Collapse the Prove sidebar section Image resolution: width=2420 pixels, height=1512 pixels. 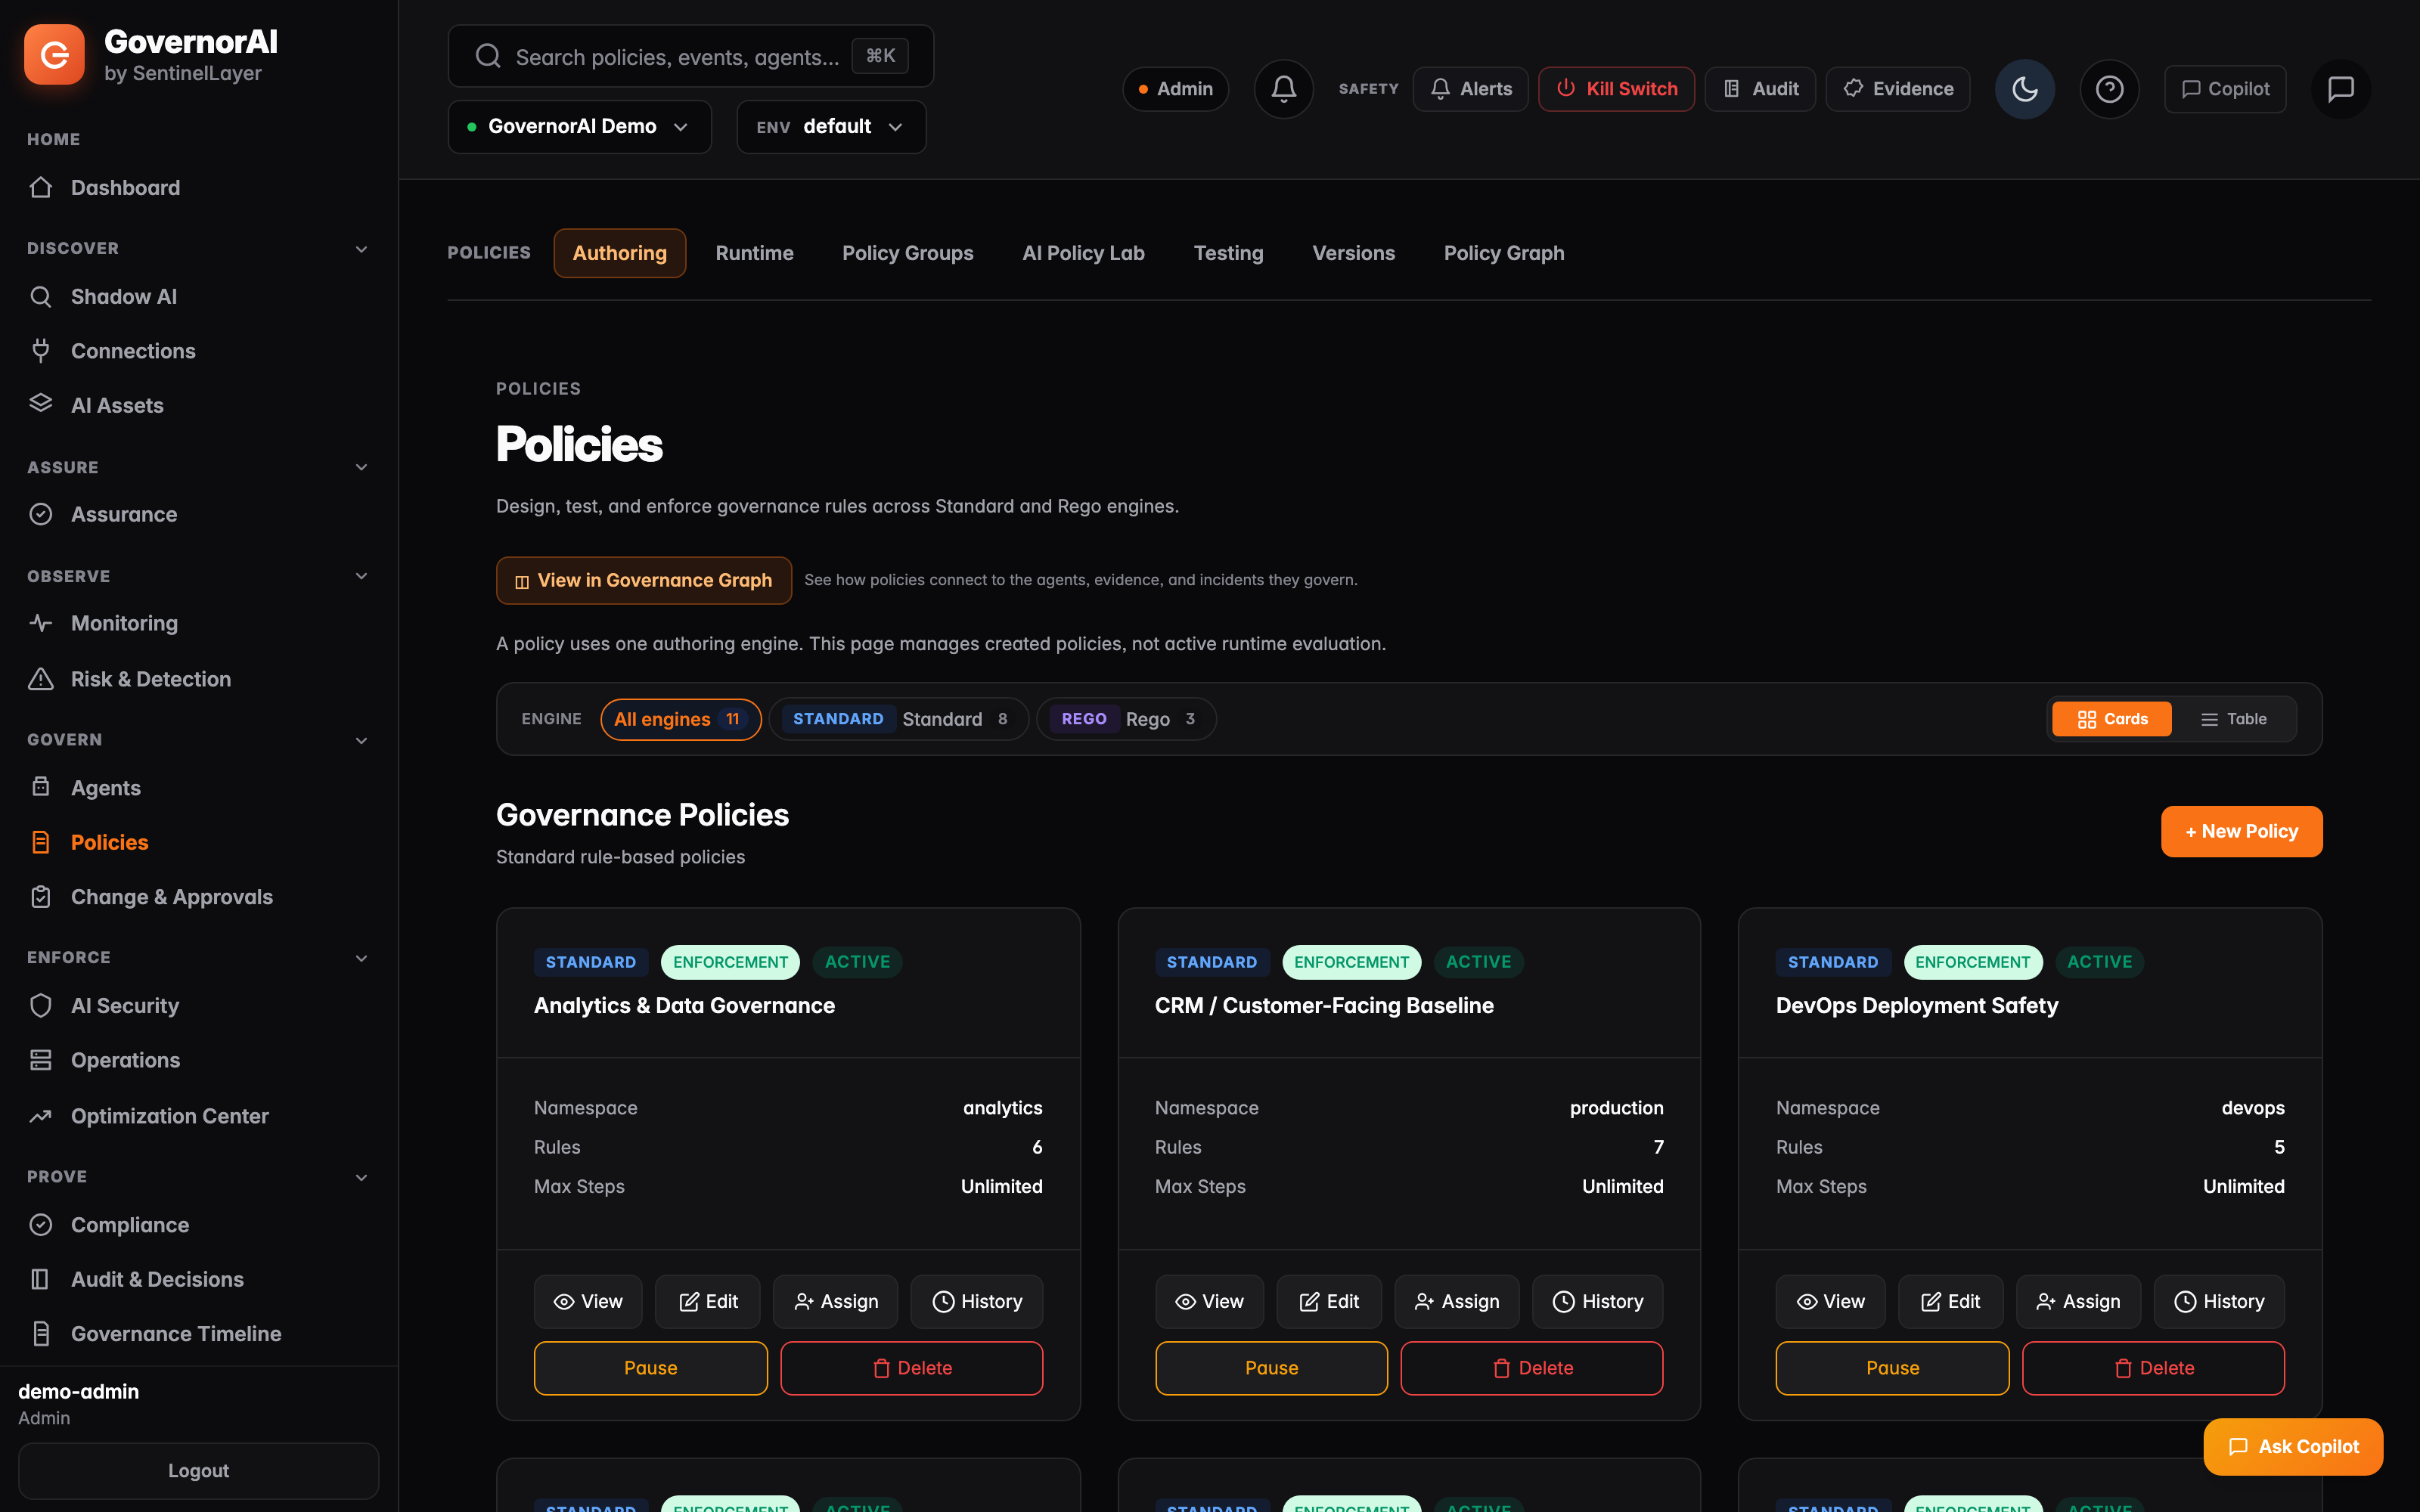pyautogui.click(x=361, y=1177)
